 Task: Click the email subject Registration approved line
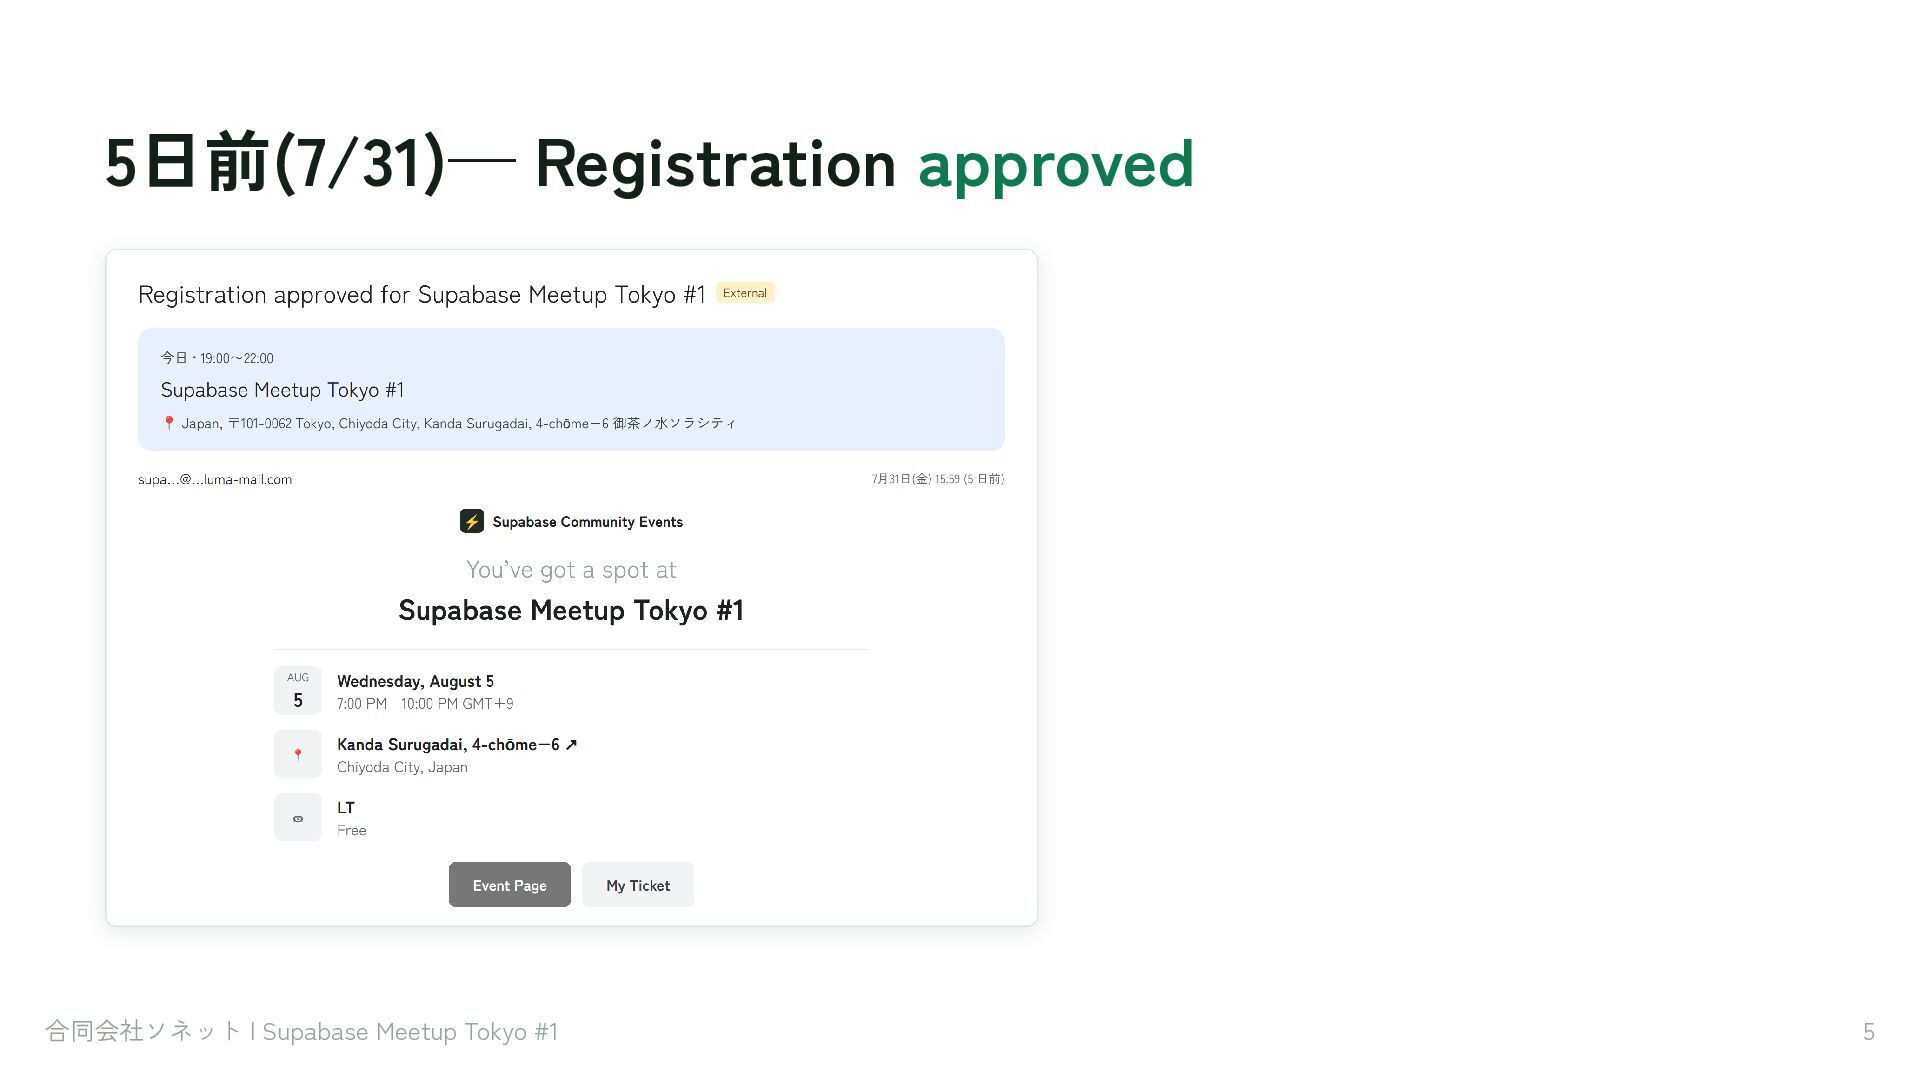[421, 295]
